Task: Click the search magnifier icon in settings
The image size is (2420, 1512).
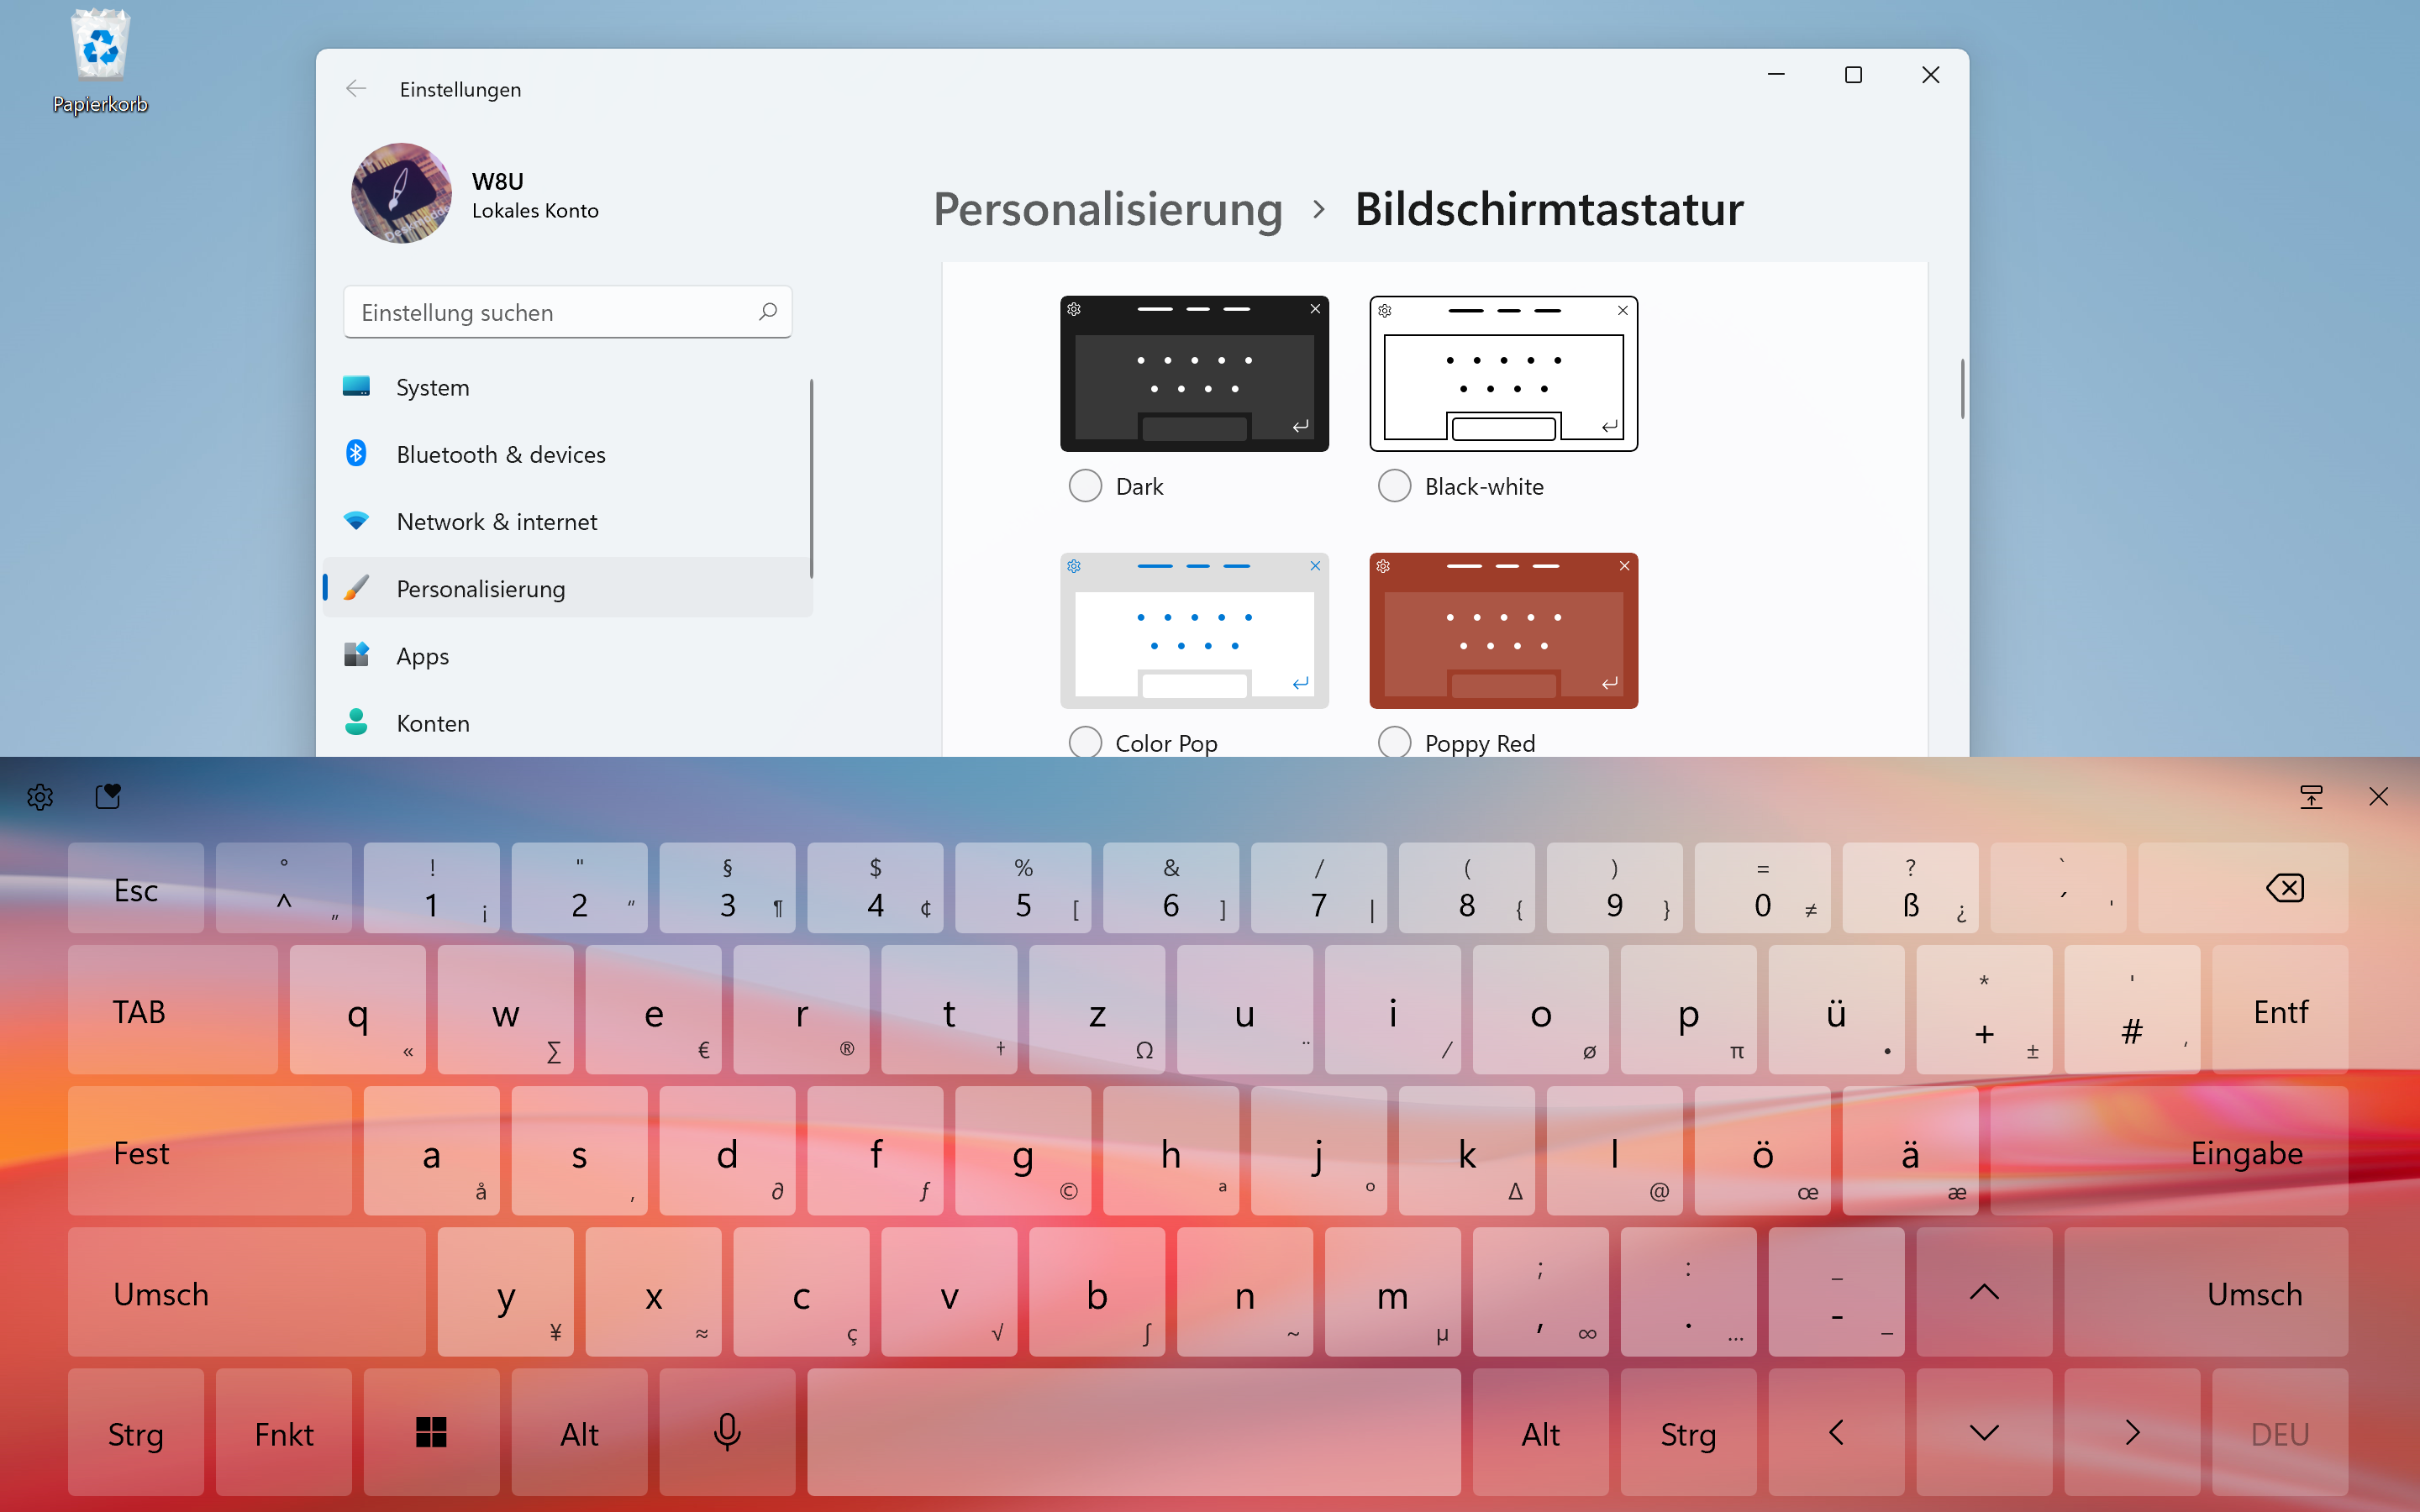Action: [767, 312]
